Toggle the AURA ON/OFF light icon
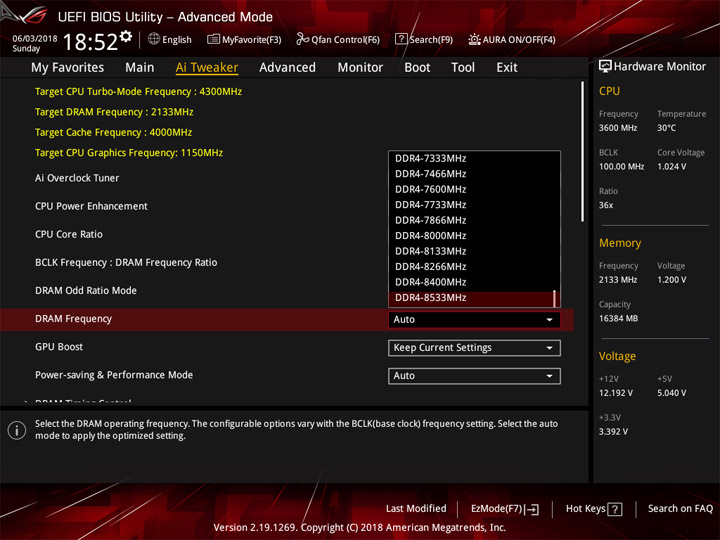This screenshot has width=720, height=540. 474,39
